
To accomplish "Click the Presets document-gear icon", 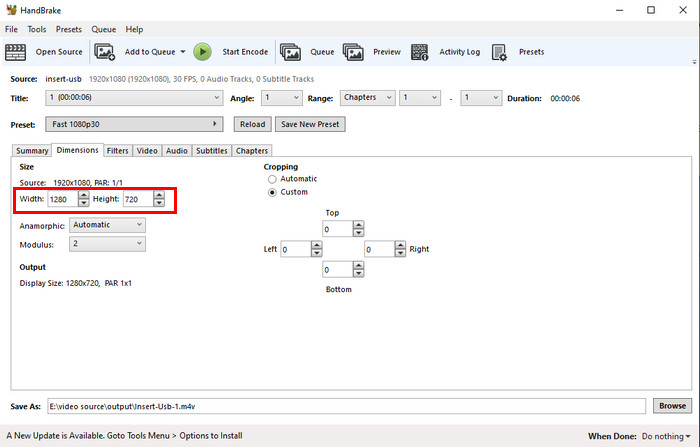I will [499, 52].
